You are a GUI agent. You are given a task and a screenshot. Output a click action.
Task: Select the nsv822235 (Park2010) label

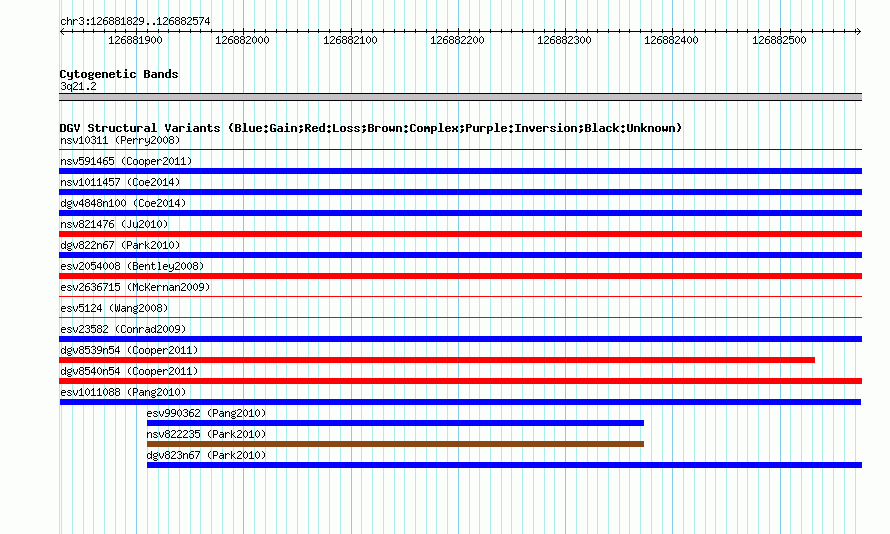click(206, 434)
